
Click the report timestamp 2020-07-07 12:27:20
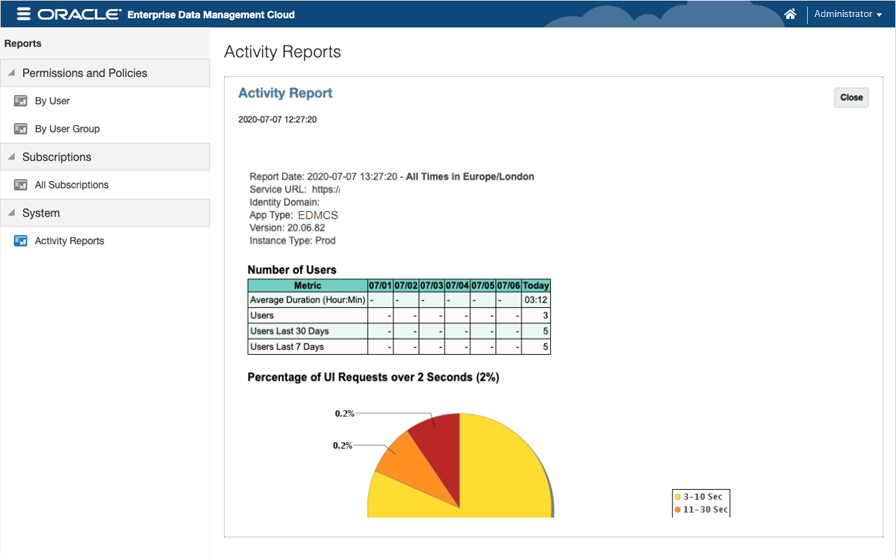(277, 119)
